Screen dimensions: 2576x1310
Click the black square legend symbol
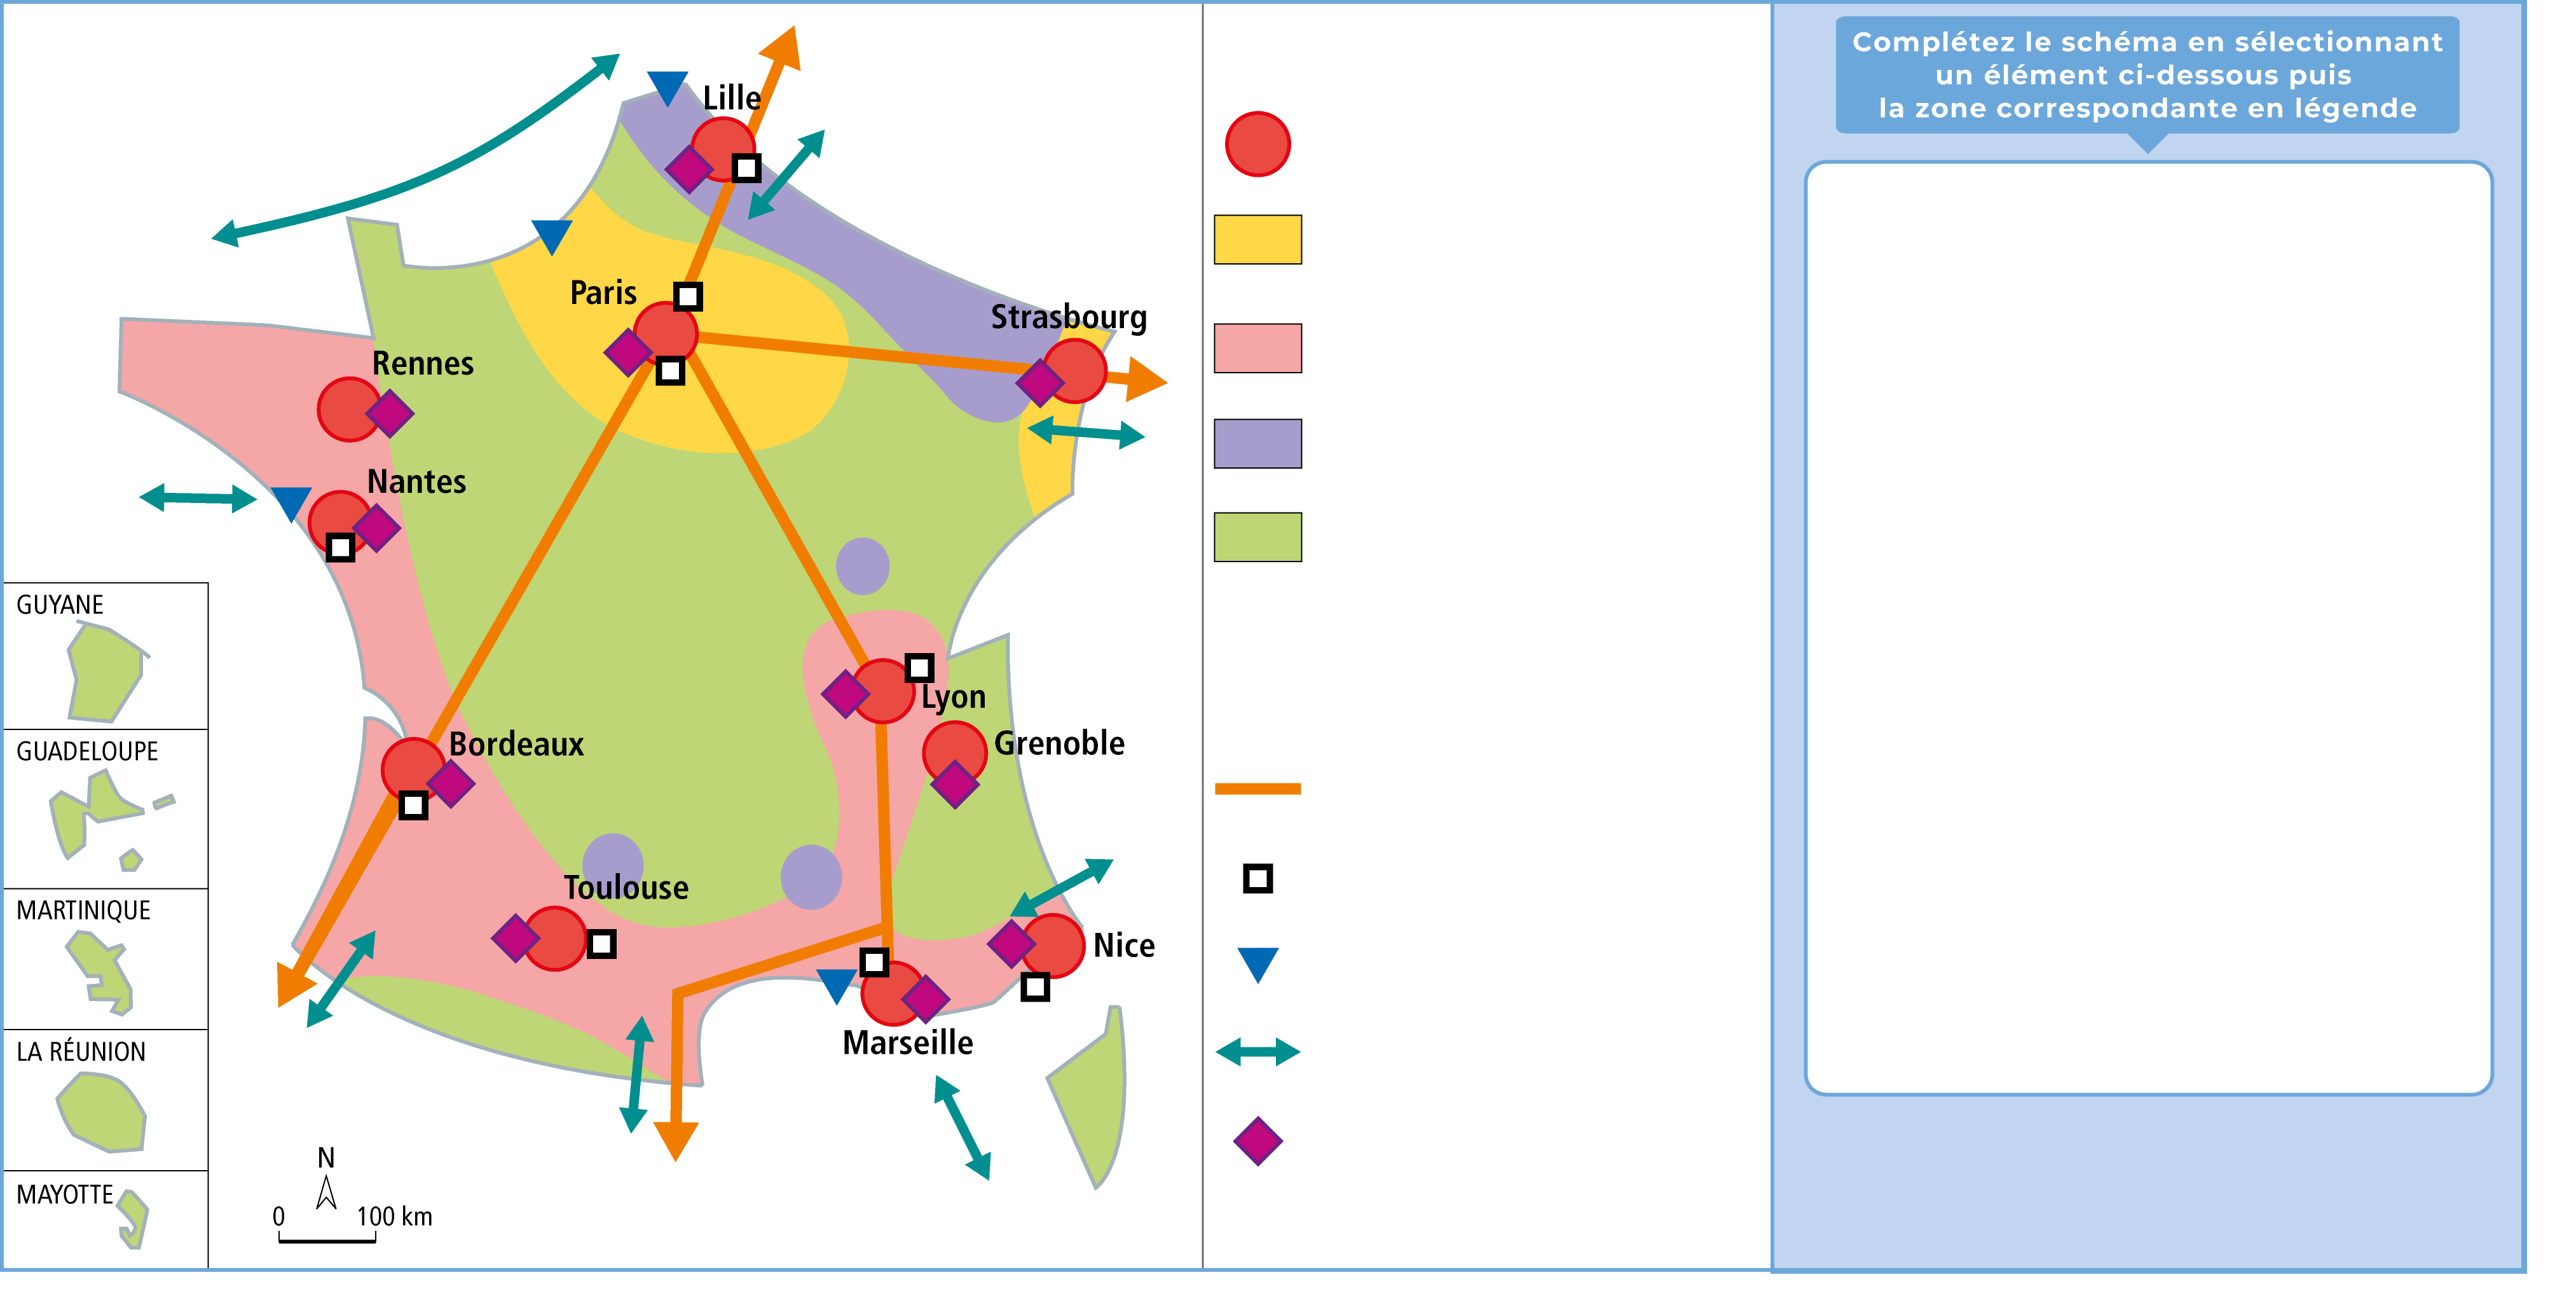tap(1257, 879)
